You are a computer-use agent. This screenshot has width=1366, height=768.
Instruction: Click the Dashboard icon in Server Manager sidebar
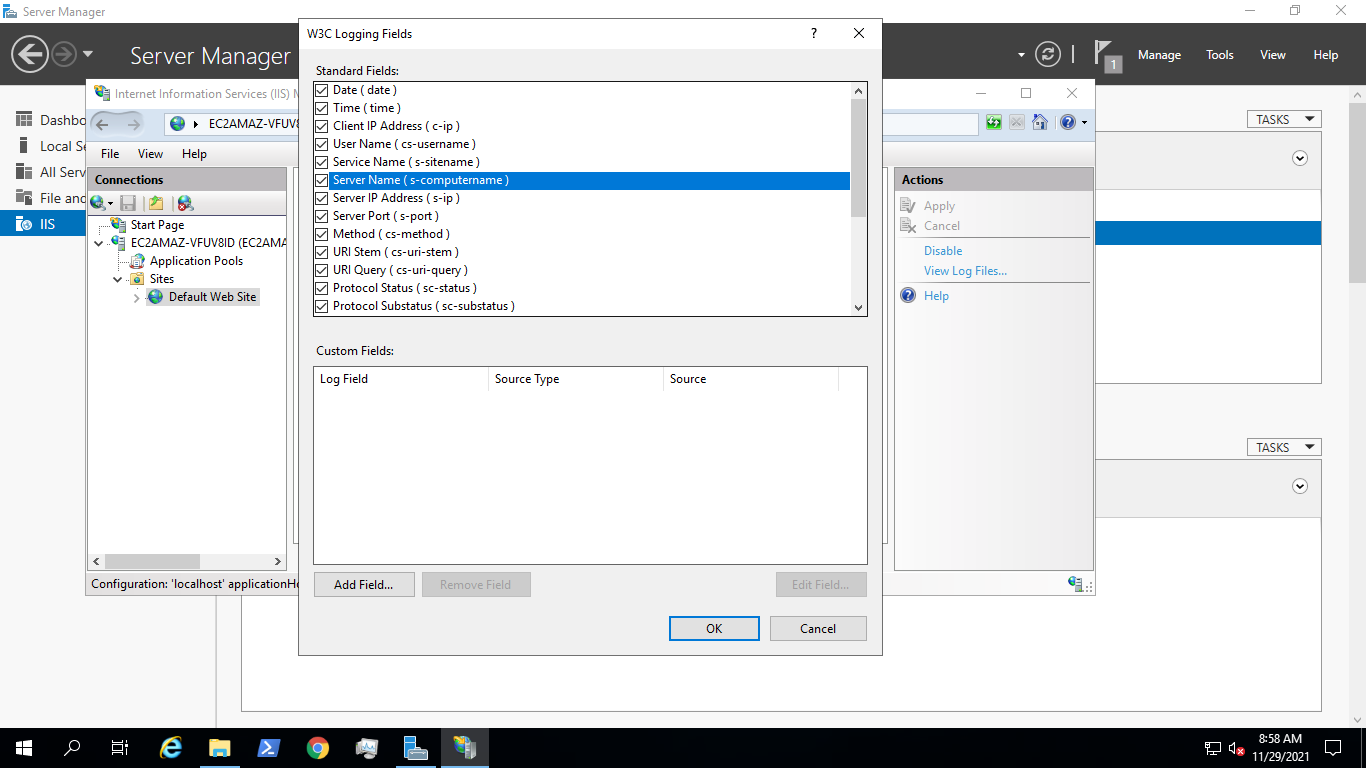tap(24, 120)
